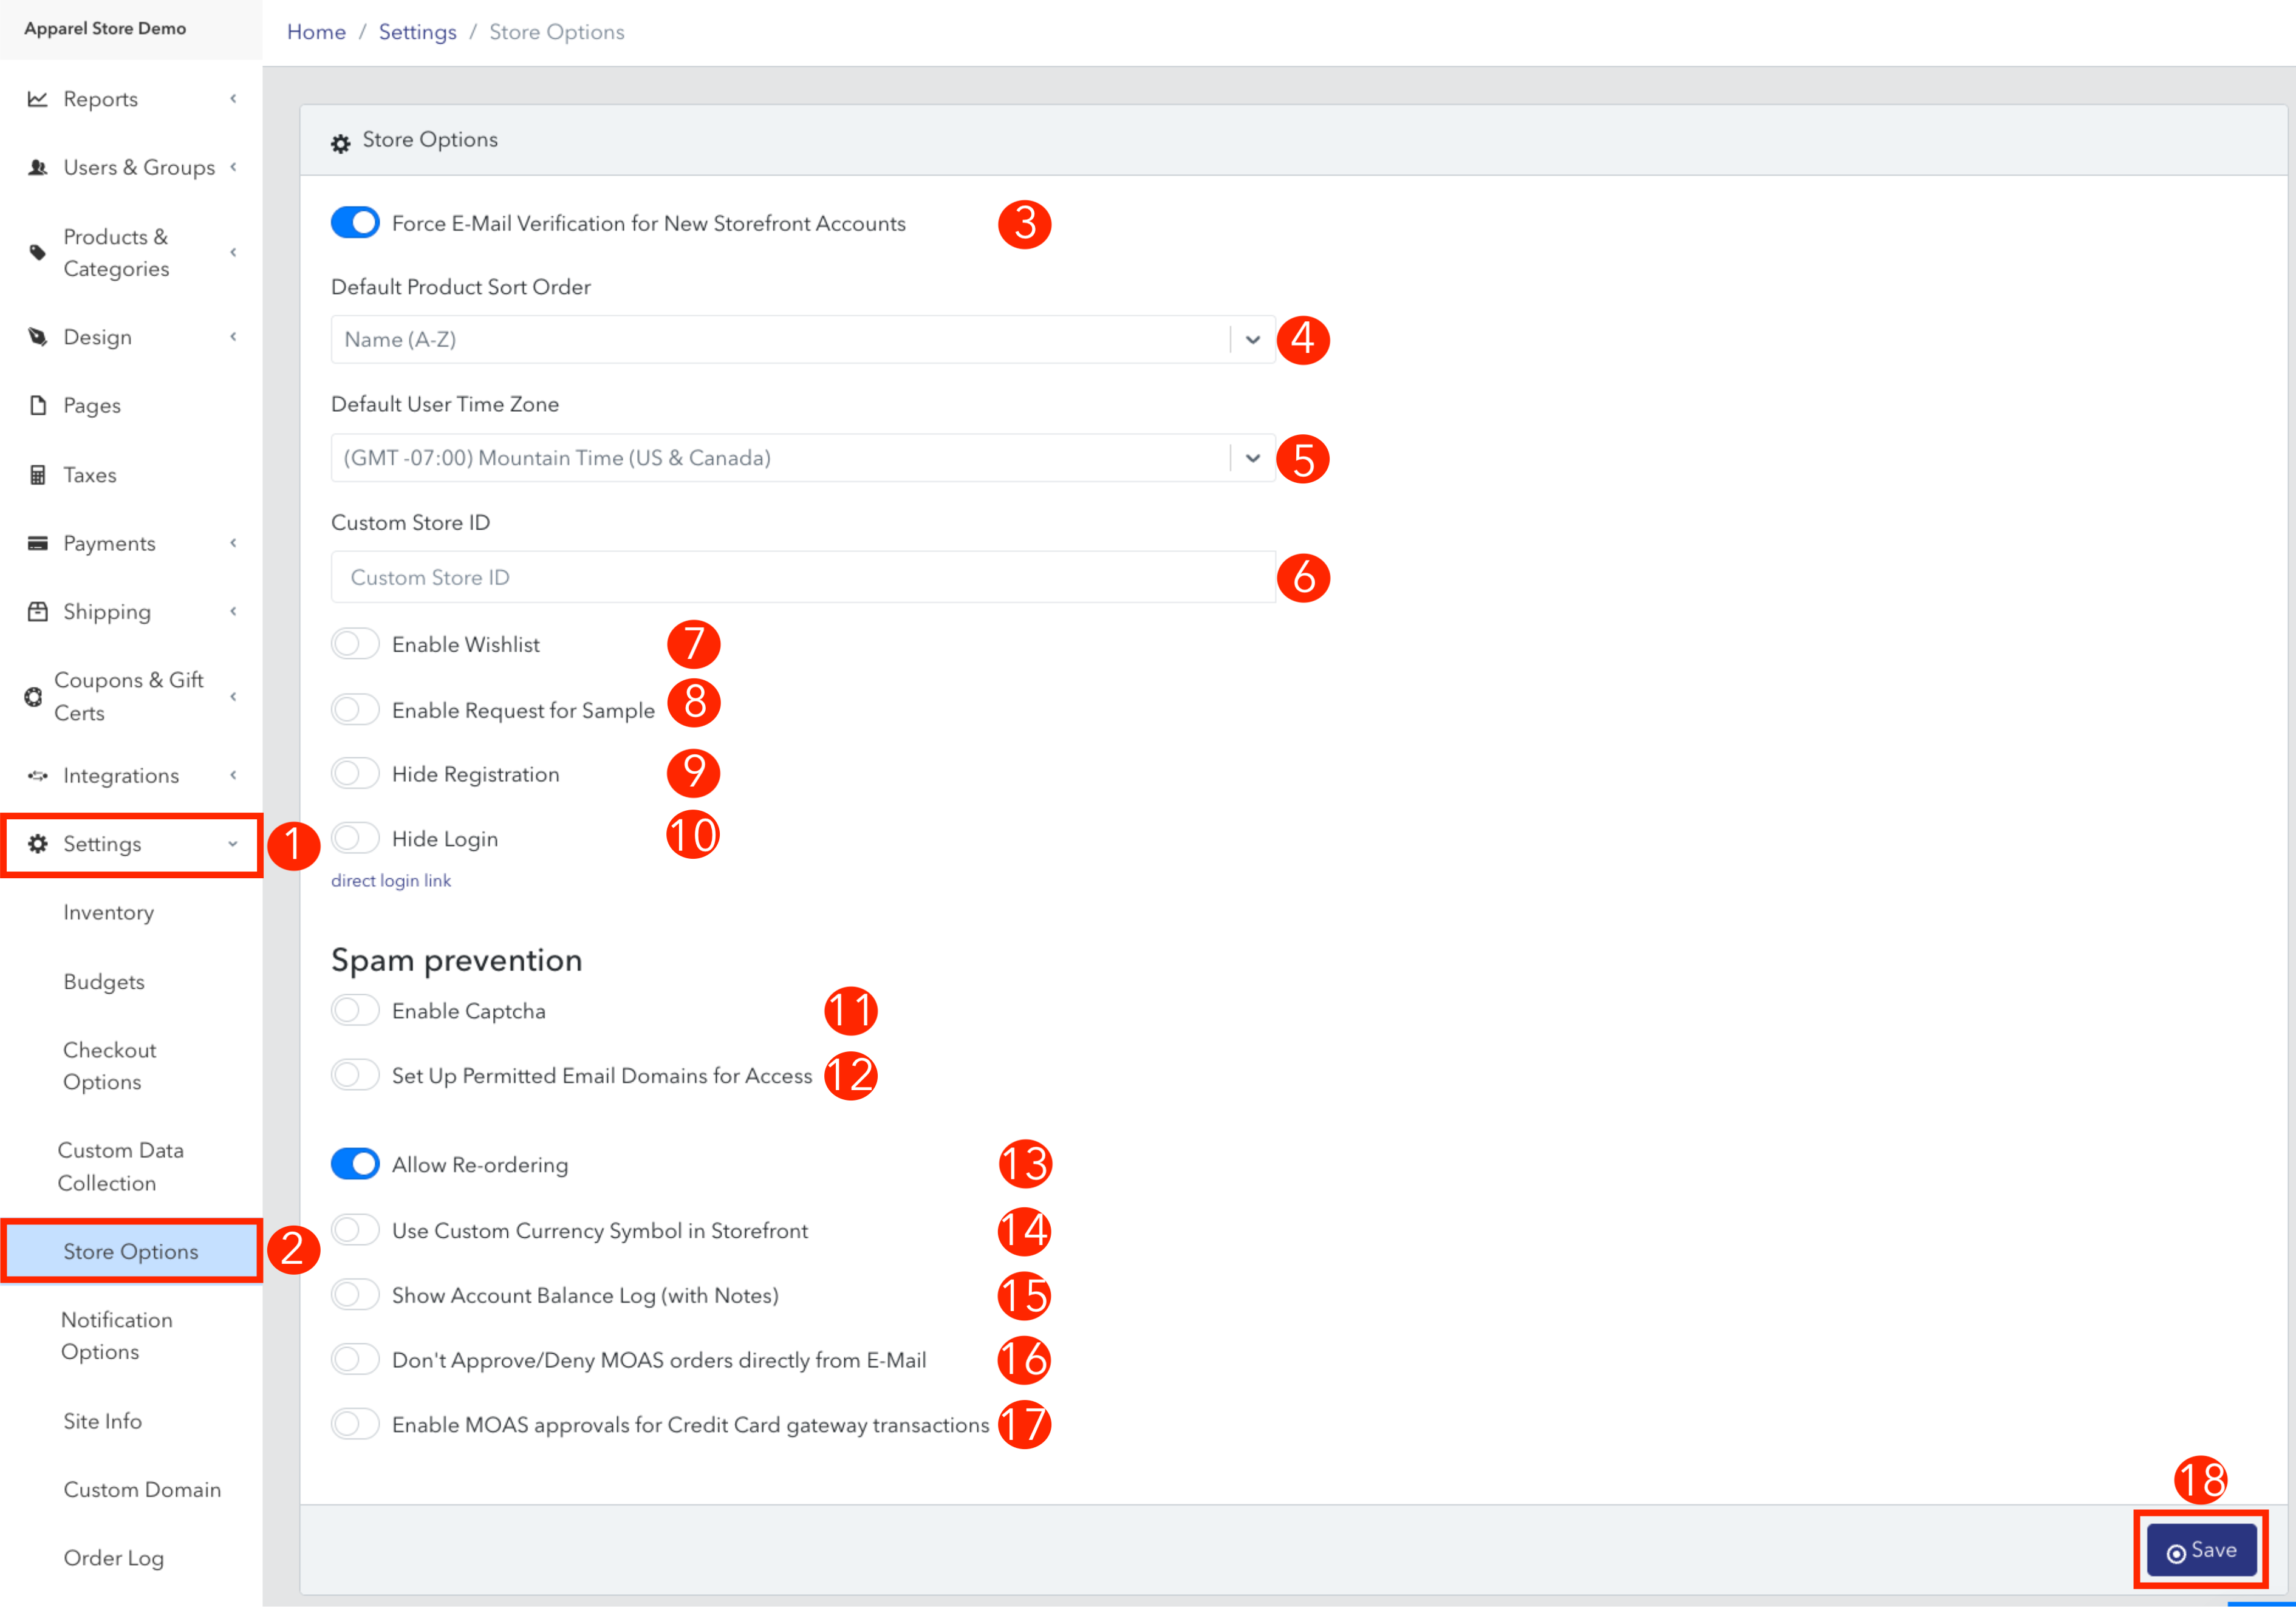Viewport: 2296px width, 1607px height.
Task: Click the Save button
Action: [x=2201, y=1550]
